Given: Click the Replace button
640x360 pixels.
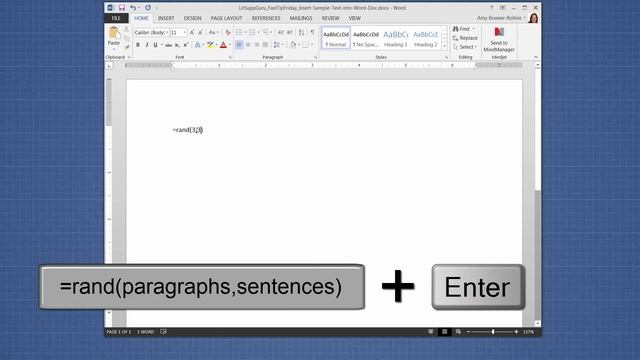Looking at the screenshot, I should point(465,38).
